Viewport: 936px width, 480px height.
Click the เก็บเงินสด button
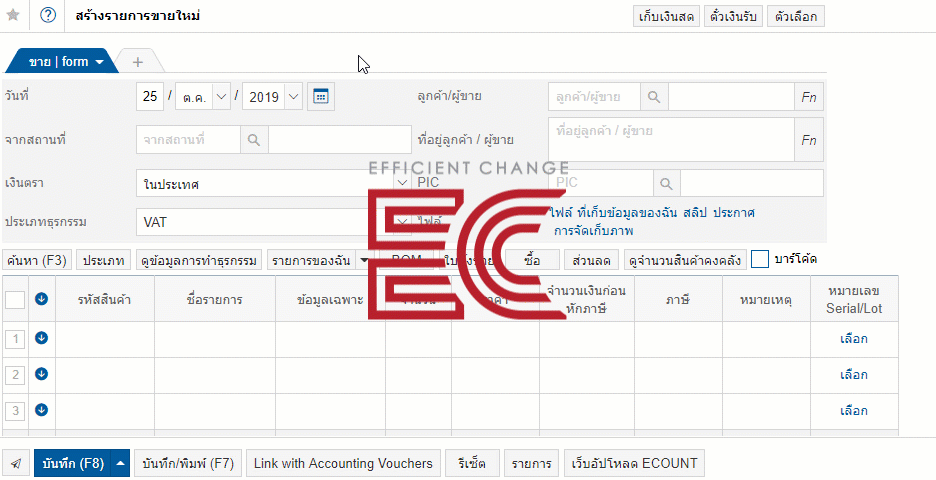click(x=666, y=17)
